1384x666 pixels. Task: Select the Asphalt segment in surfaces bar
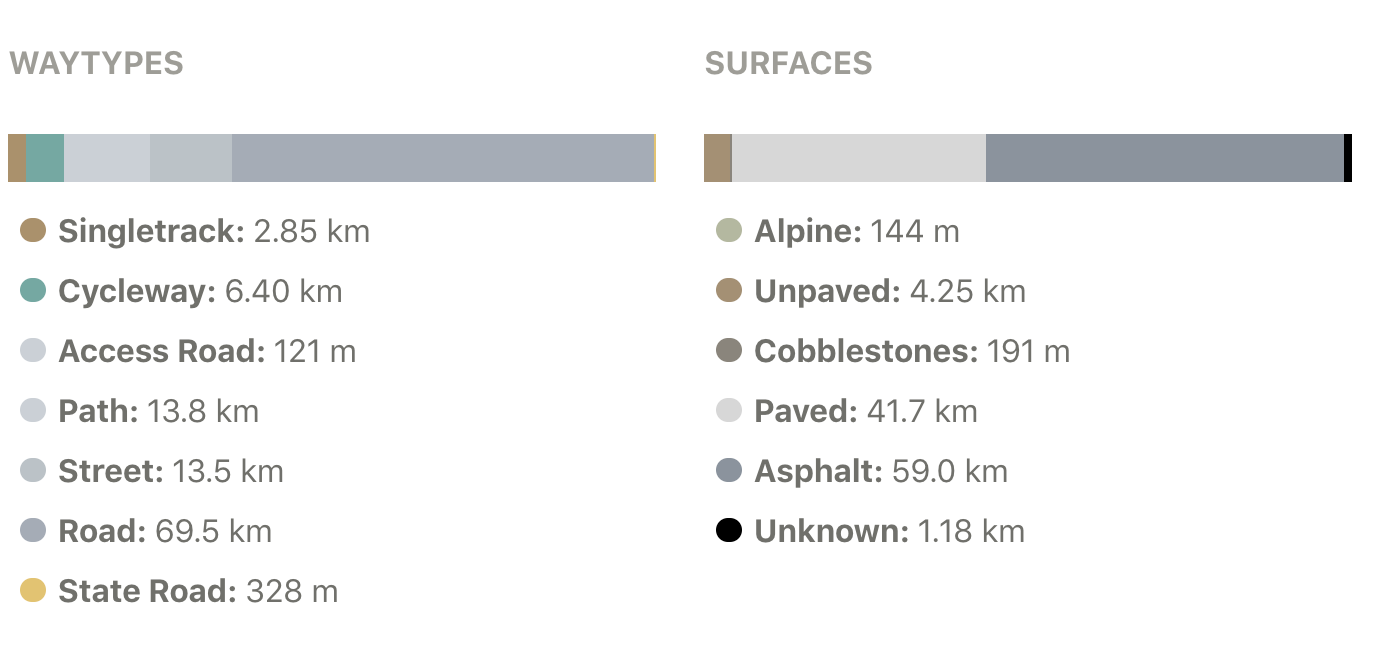point(1165,158)
